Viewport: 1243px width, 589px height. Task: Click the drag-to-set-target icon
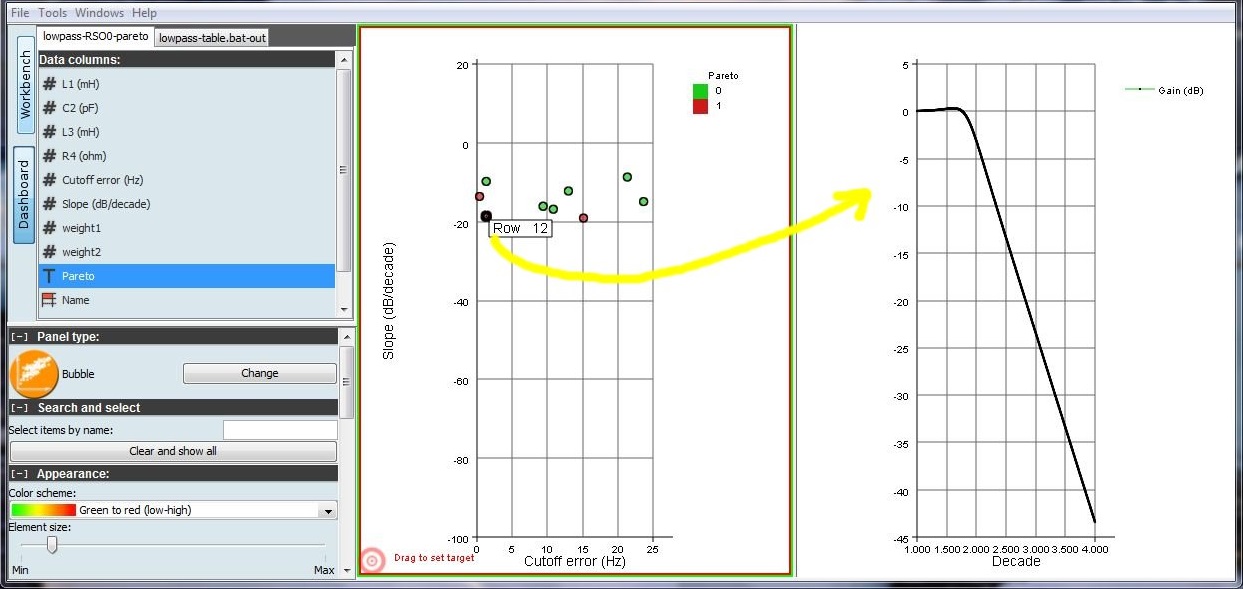372,560
